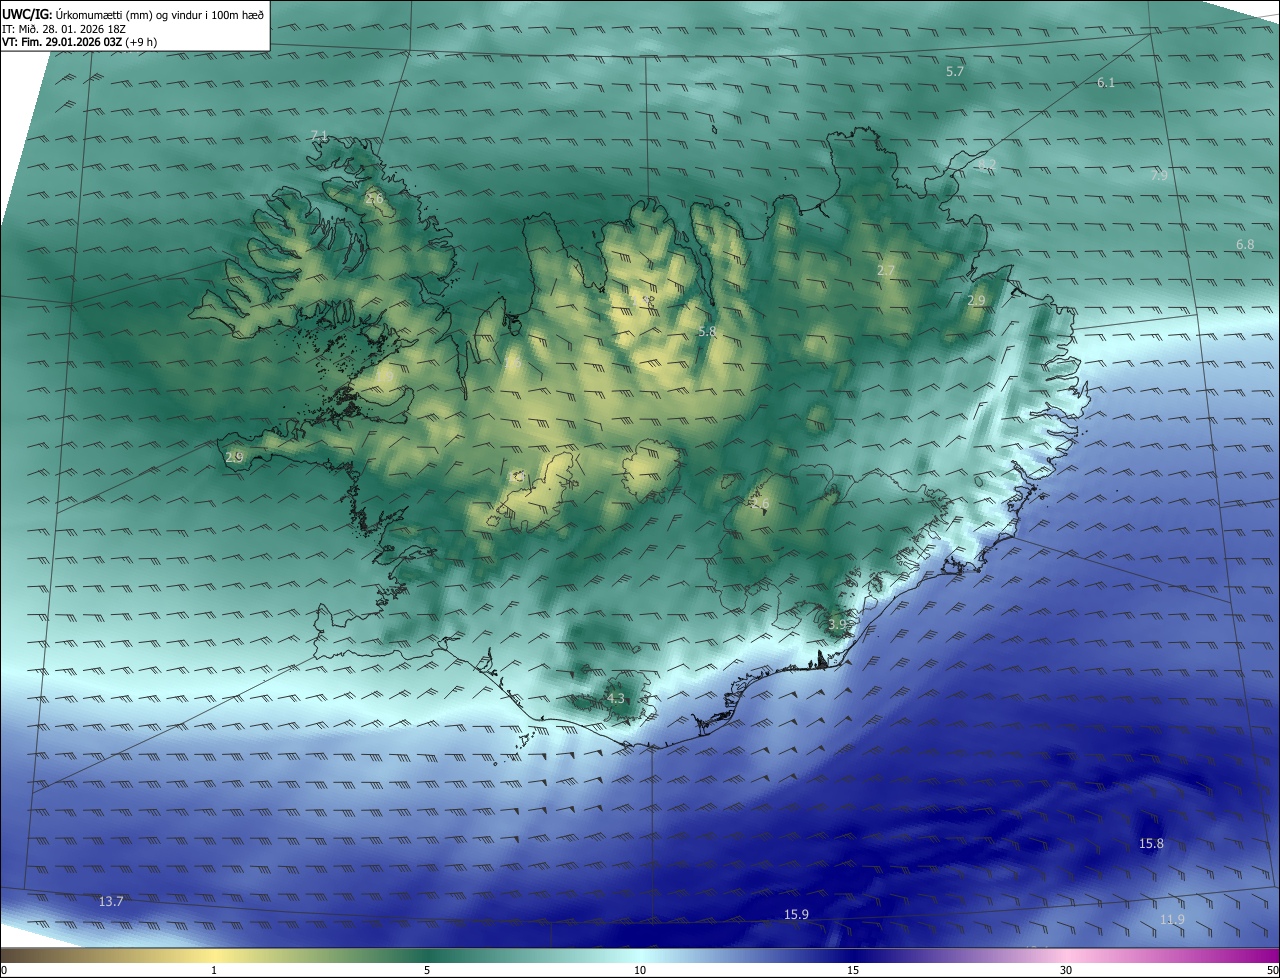Click the colorbar tick label 50

point(1272,971)
